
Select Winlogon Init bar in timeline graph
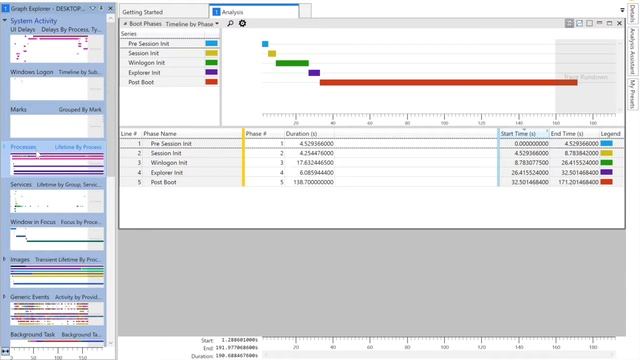pyautogui.click(x=292, y=63)
